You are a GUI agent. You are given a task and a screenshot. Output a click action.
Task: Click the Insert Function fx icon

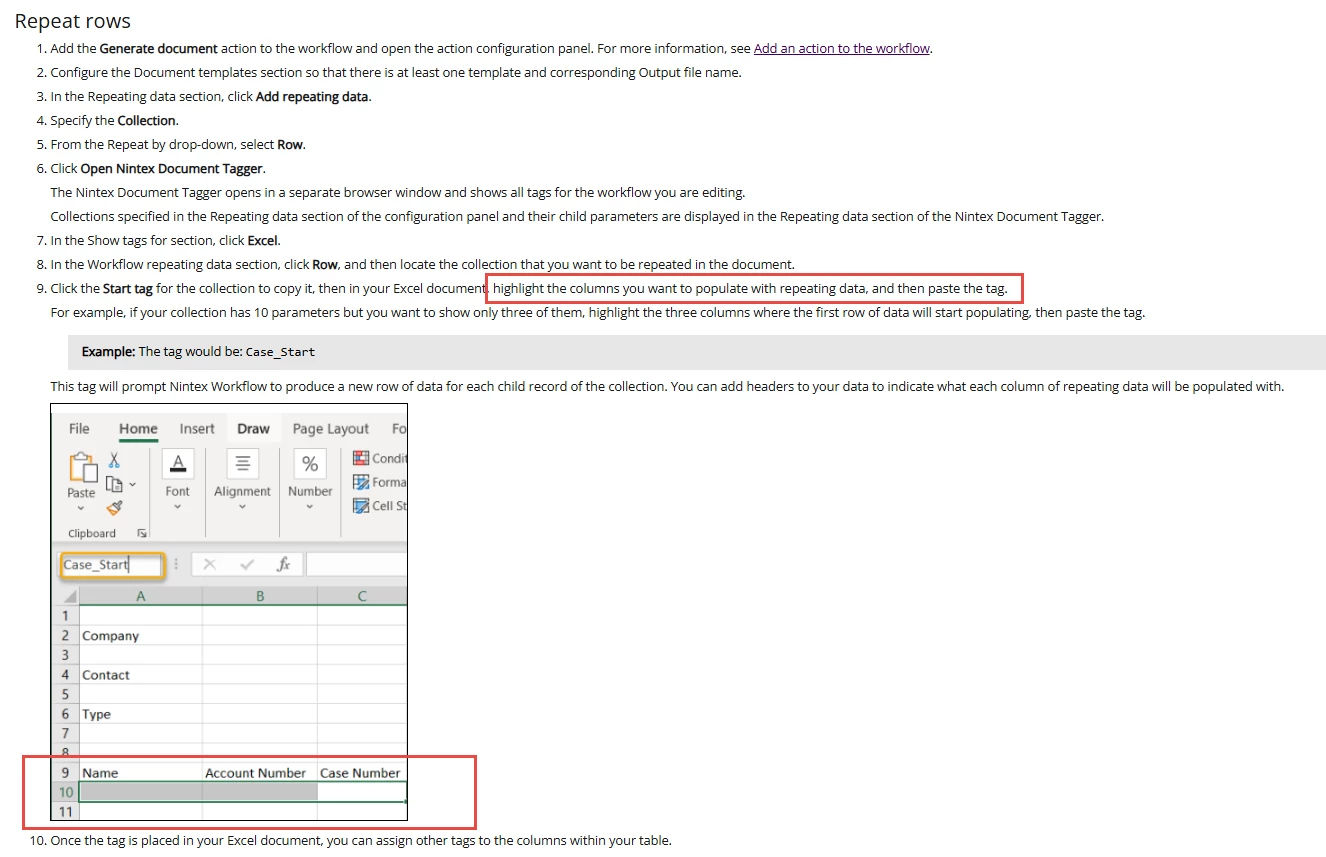coord(283,565)
